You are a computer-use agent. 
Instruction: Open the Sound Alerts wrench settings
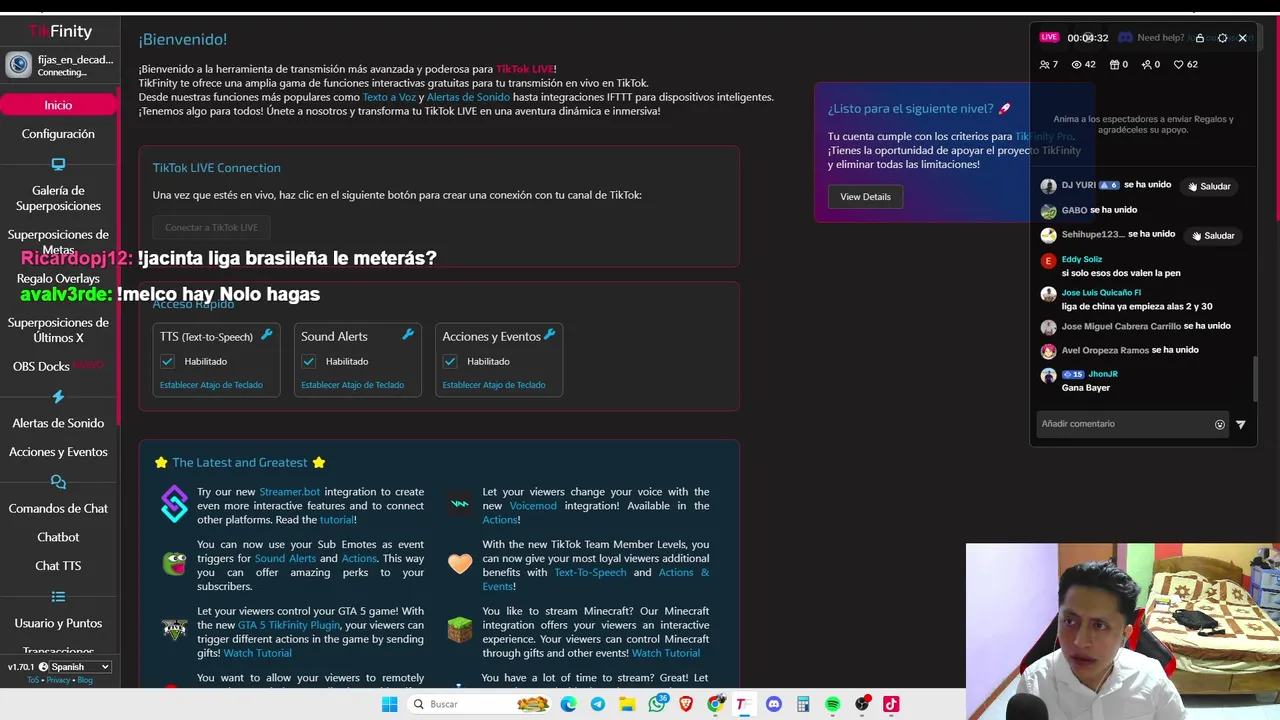point(408,335)
